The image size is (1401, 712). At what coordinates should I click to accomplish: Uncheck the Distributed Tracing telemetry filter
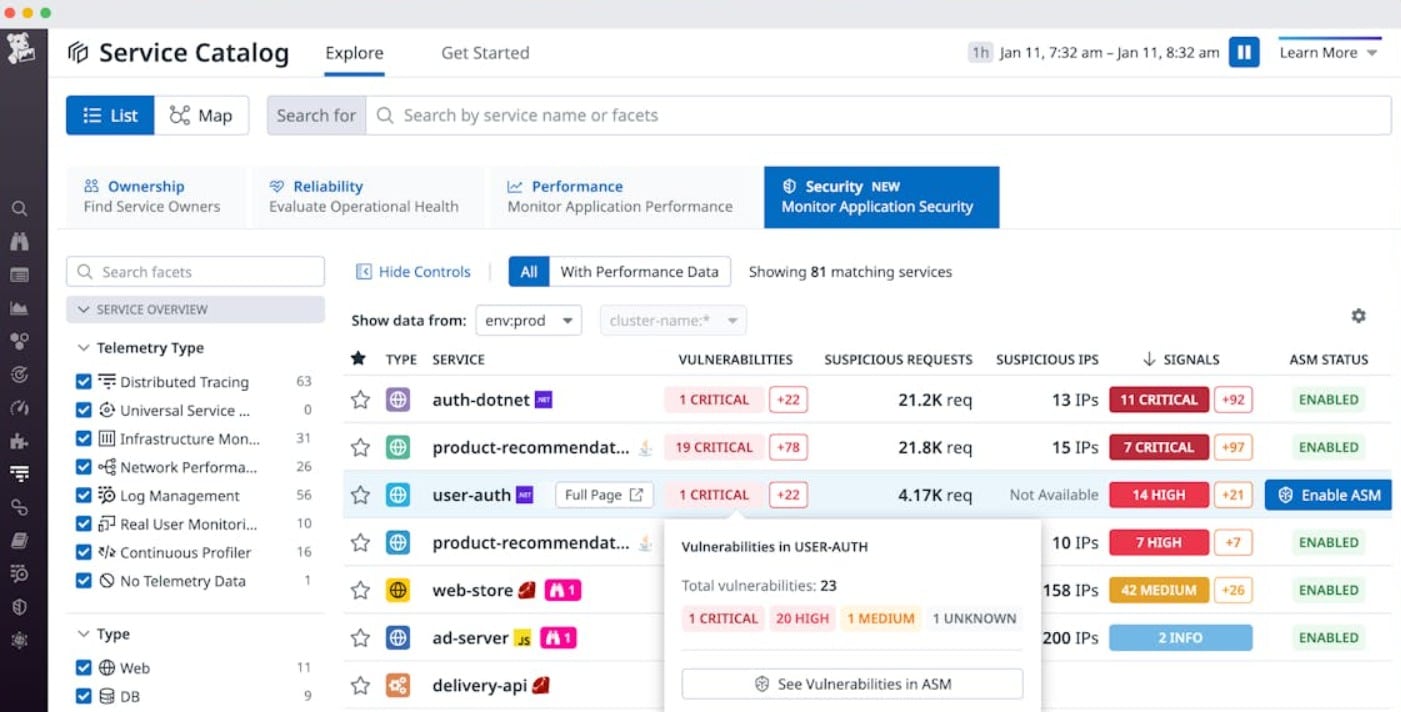[84, 381]
